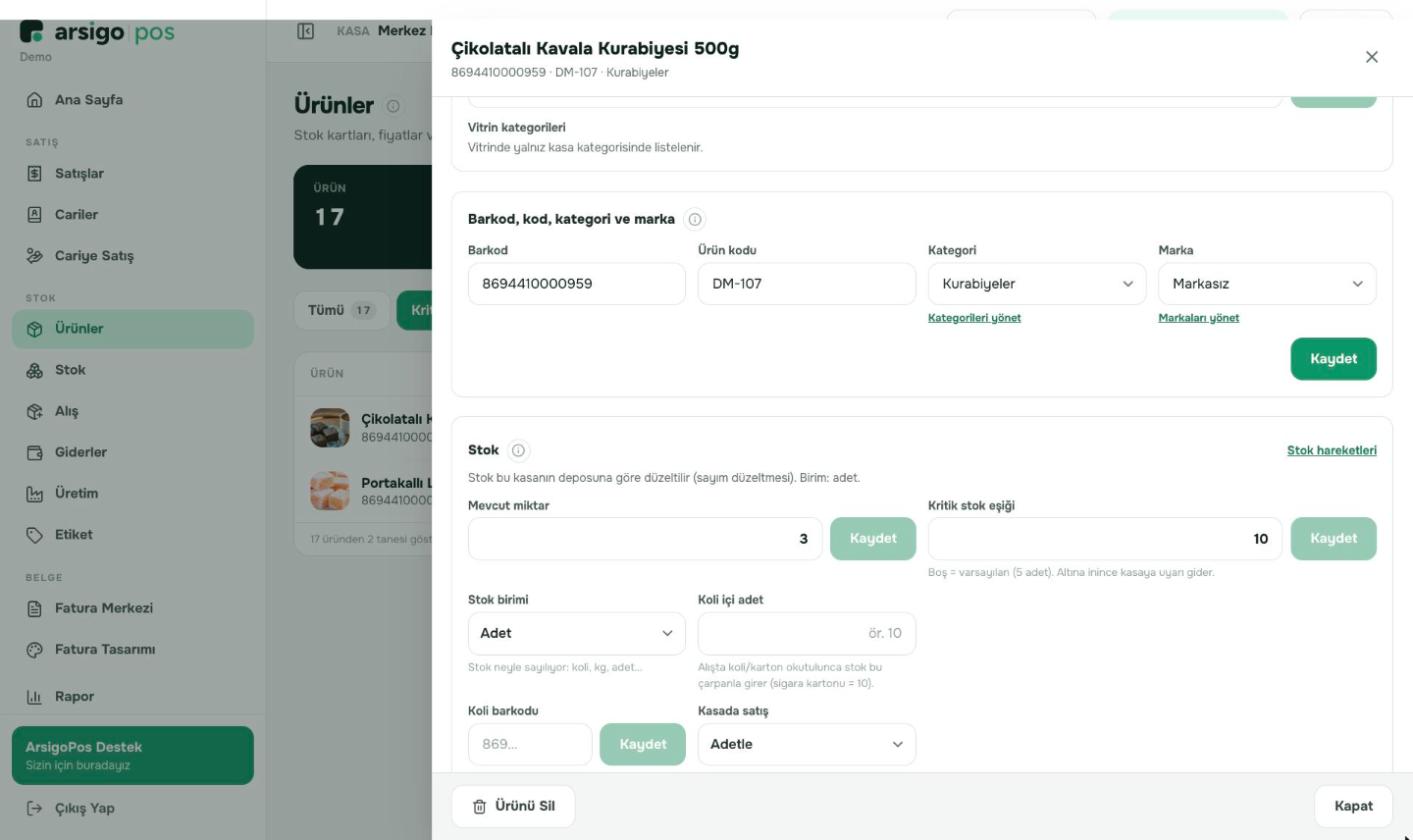Click Kaydet next to Kritik stok eşiği
Image resolution: width=1413 pixels, height=840 pixels.
point(1334,539)
